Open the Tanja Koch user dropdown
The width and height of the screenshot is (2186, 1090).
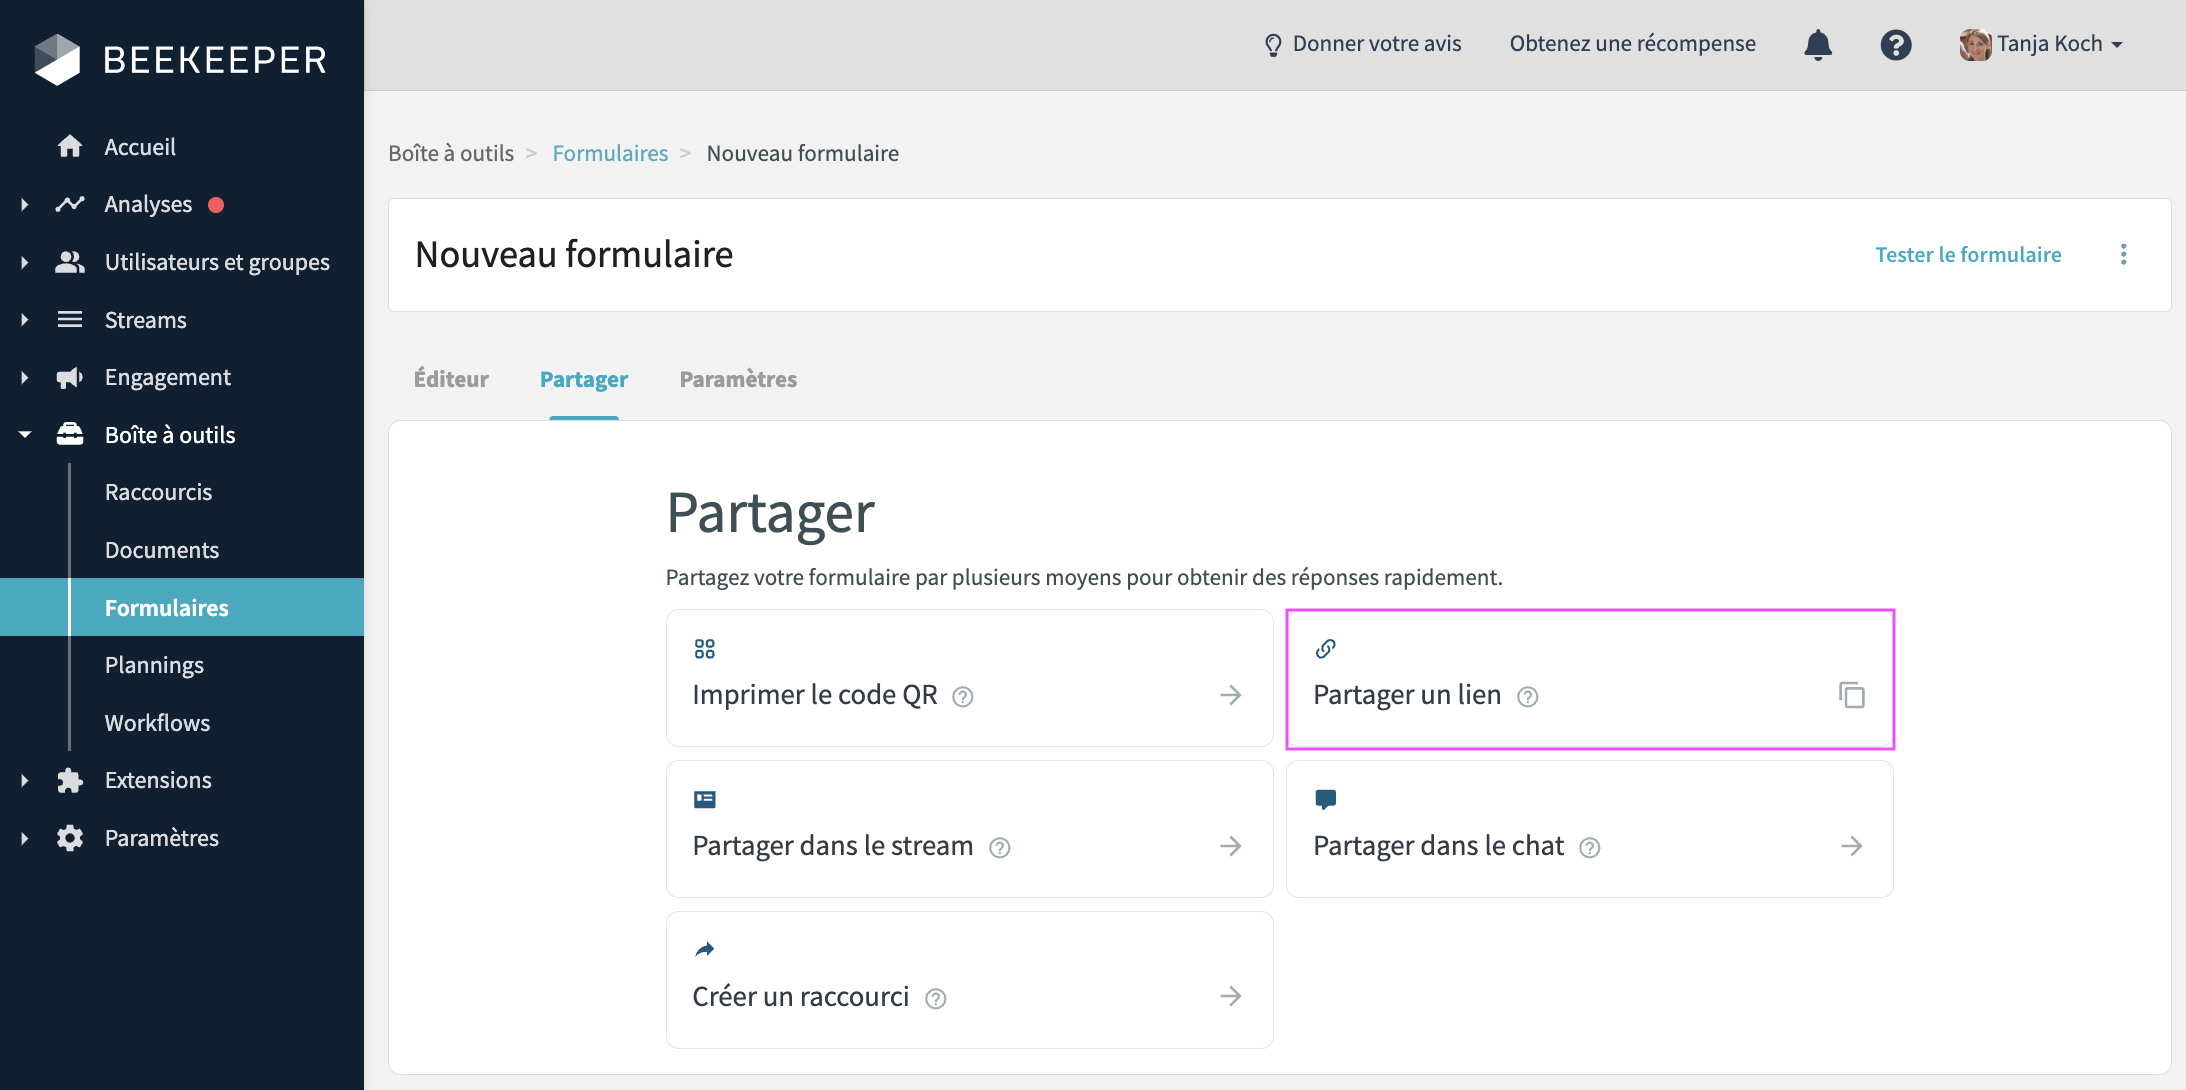tap(2041, 44)
